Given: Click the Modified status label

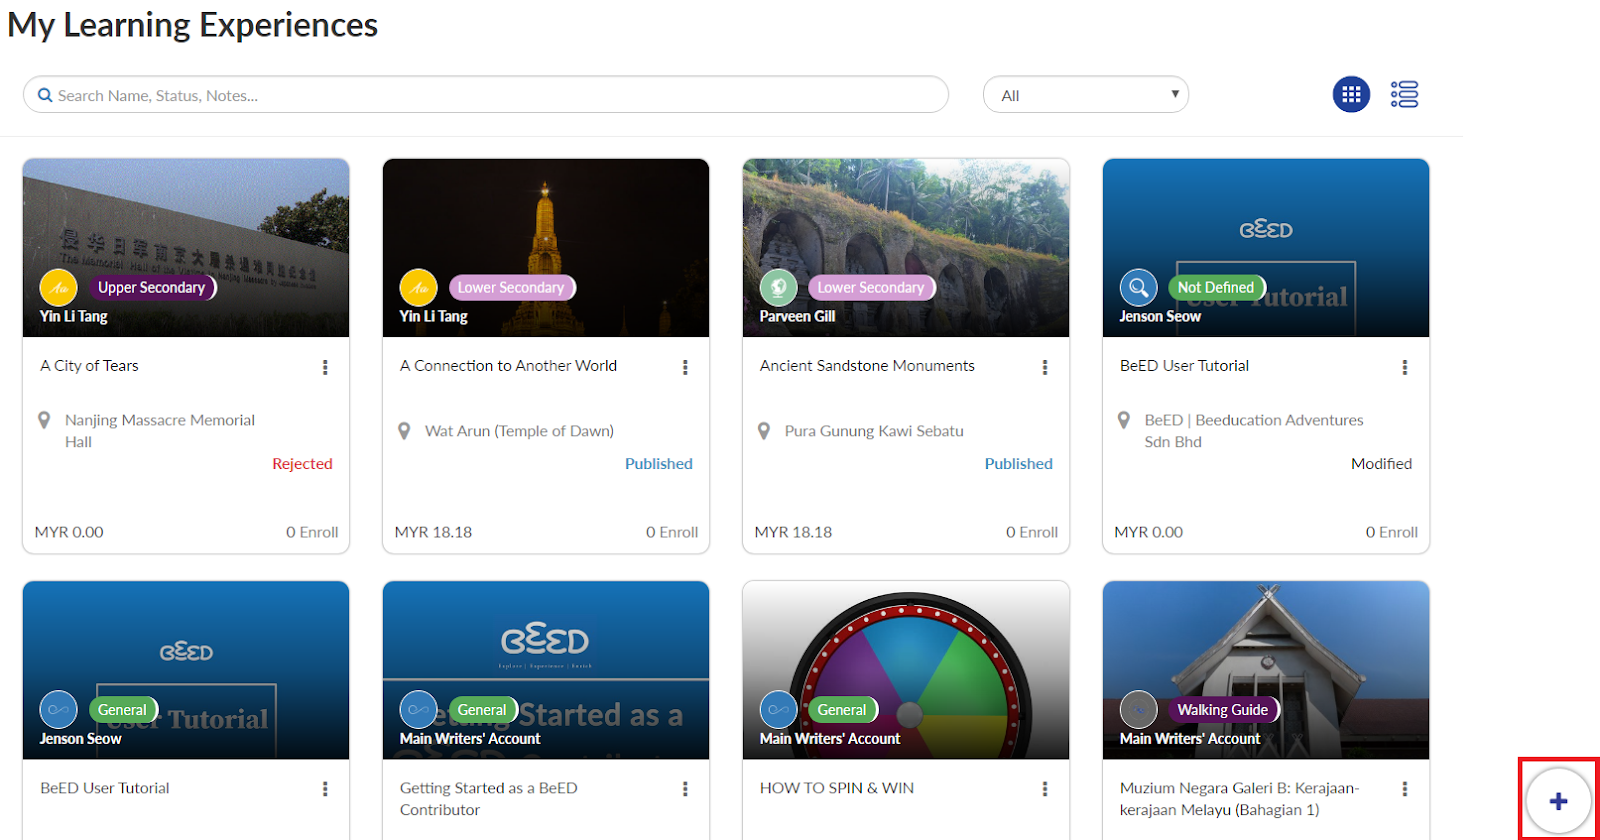Looking at the screenshot, I should click(x=1382, y=464).
